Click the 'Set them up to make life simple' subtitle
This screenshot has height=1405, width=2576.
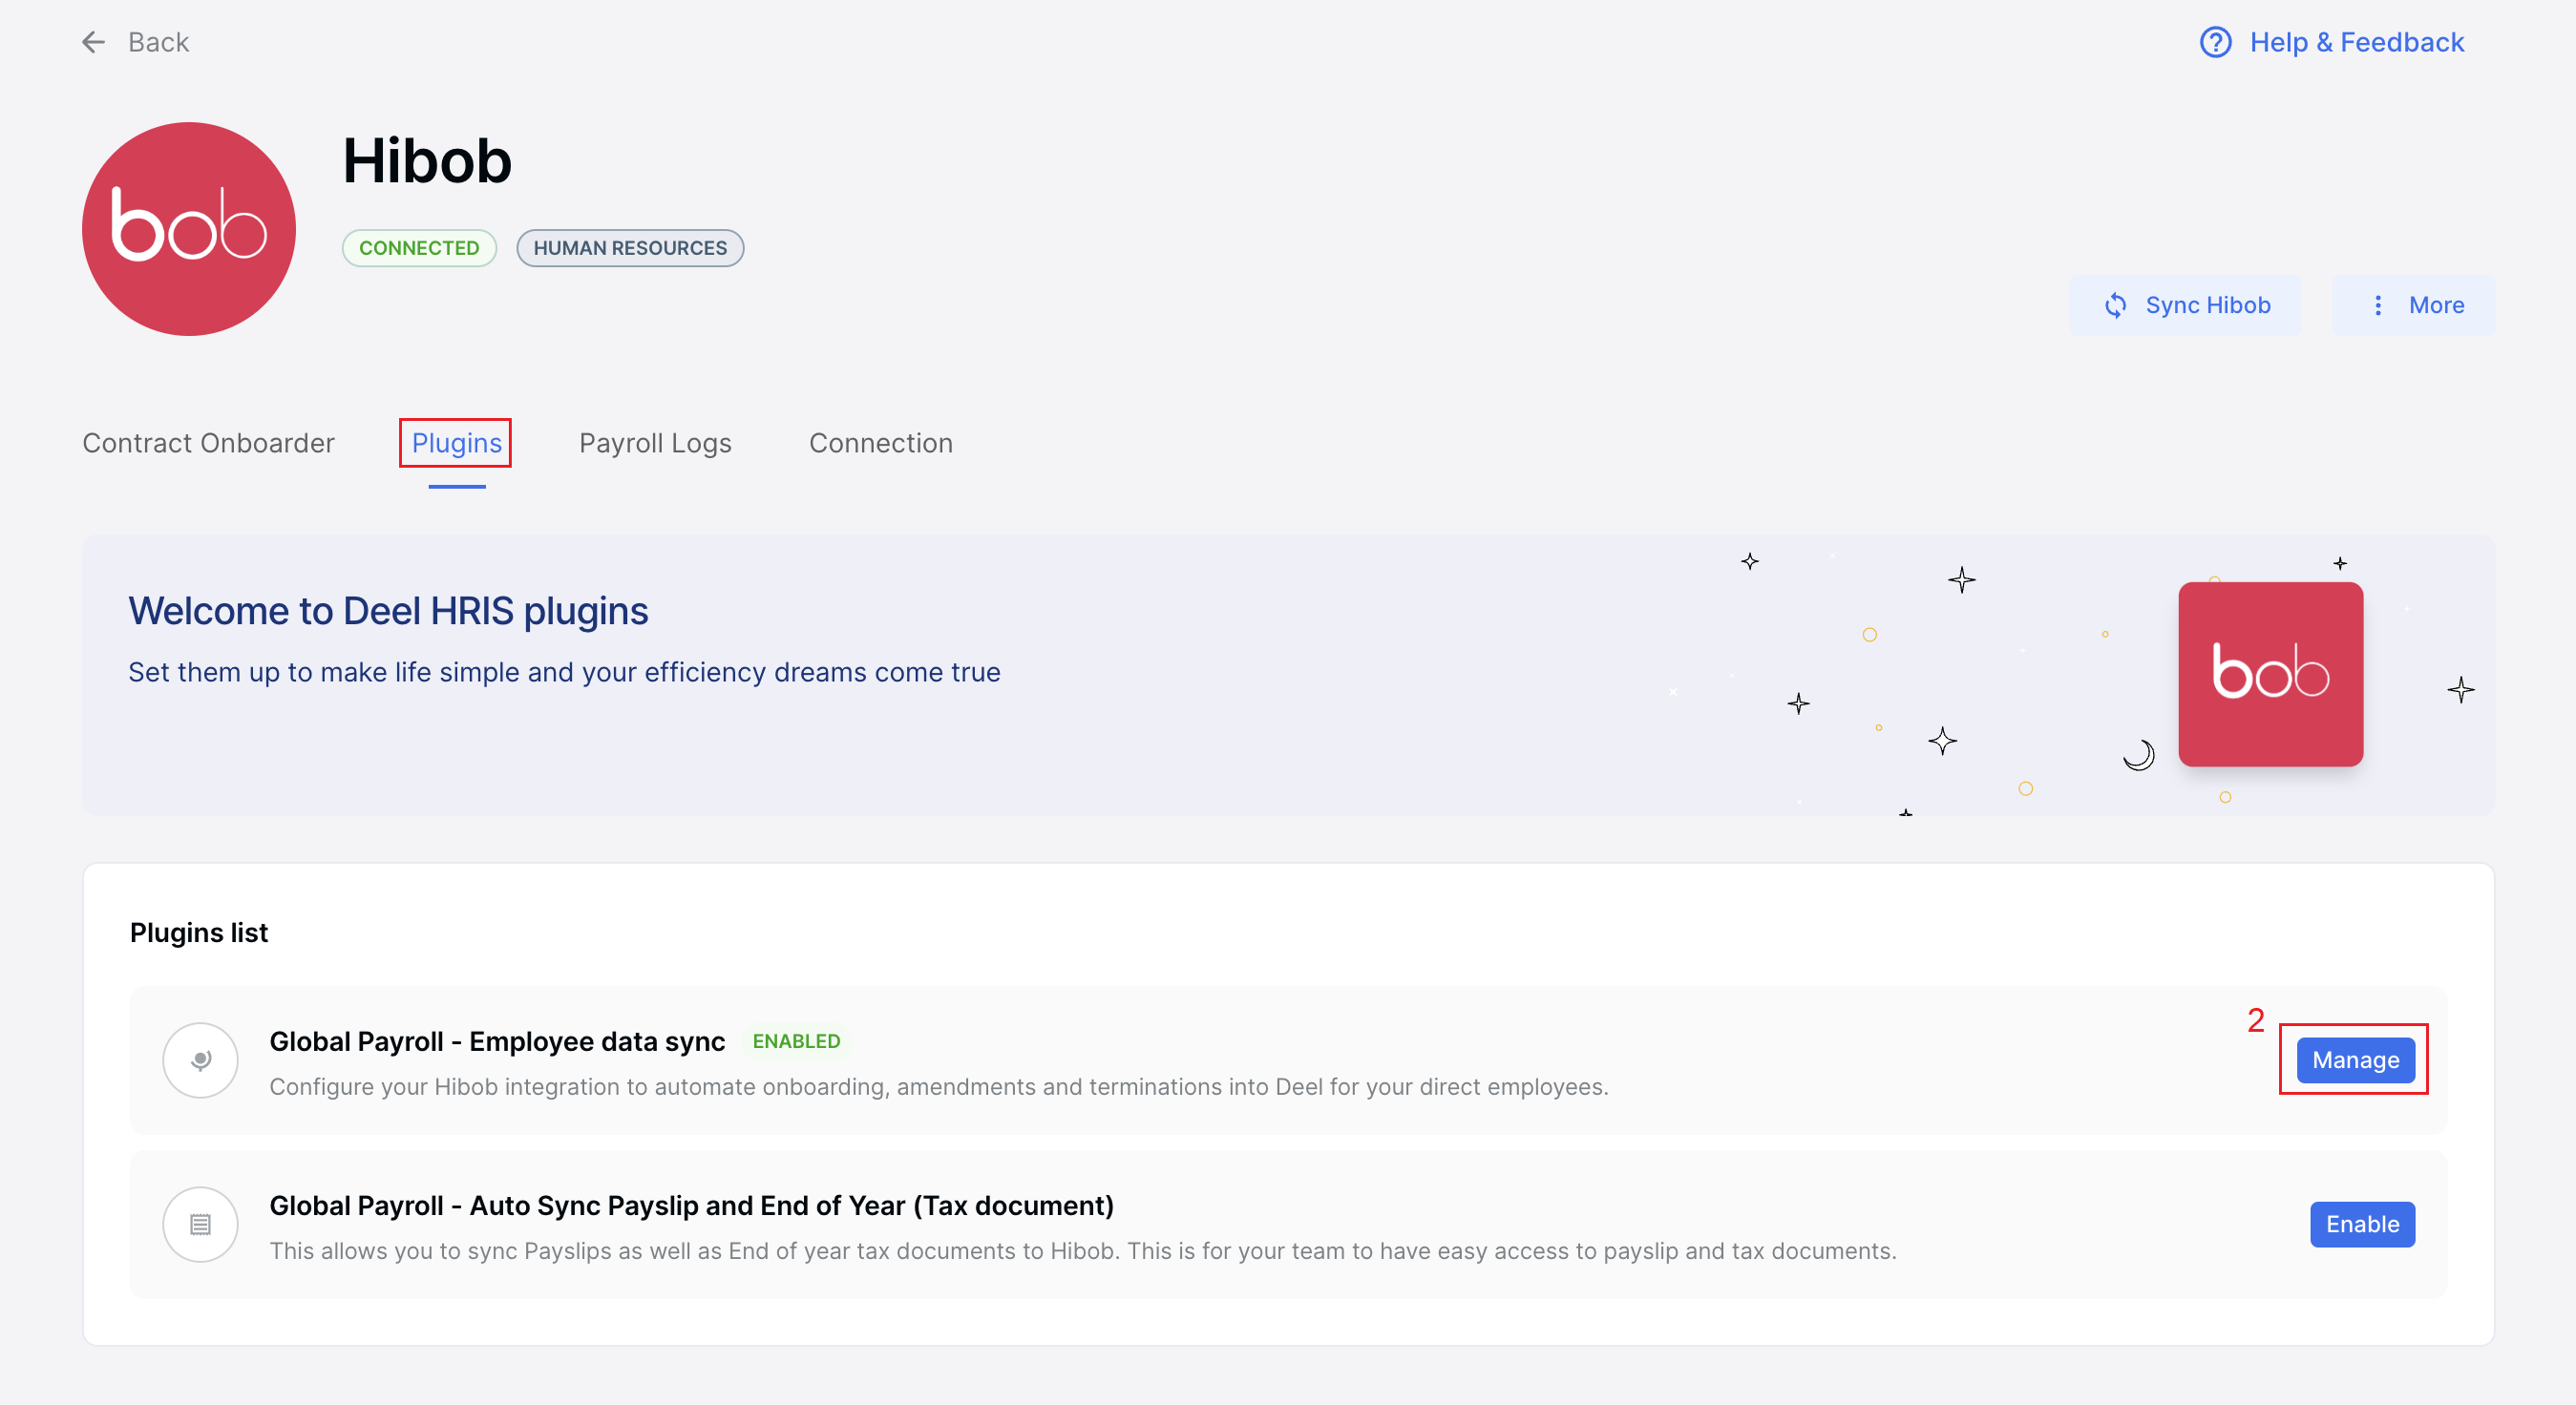coord(564,672)
